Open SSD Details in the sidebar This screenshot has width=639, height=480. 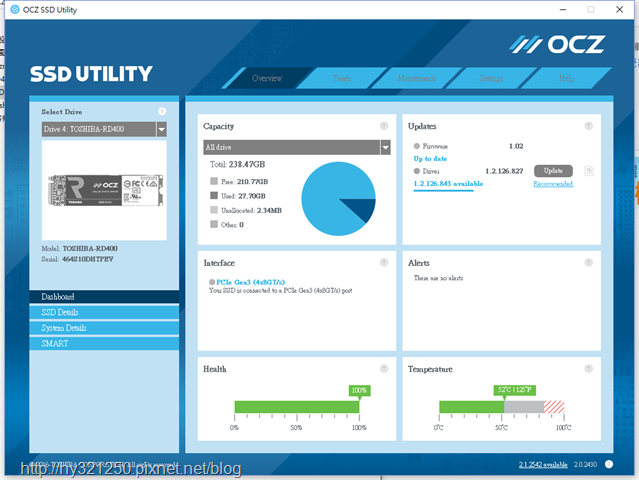click(x=104, y=312)
